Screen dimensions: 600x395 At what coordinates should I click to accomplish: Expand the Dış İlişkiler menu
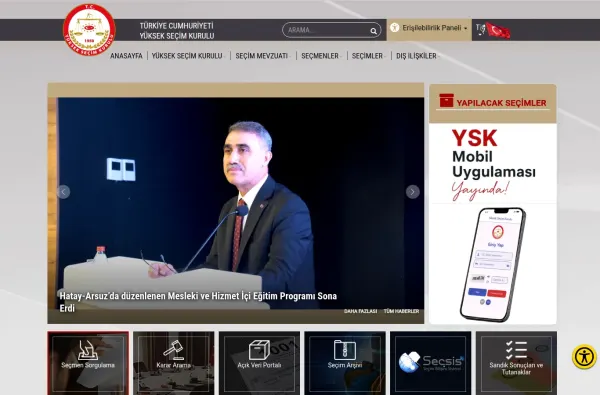(417, 56)
